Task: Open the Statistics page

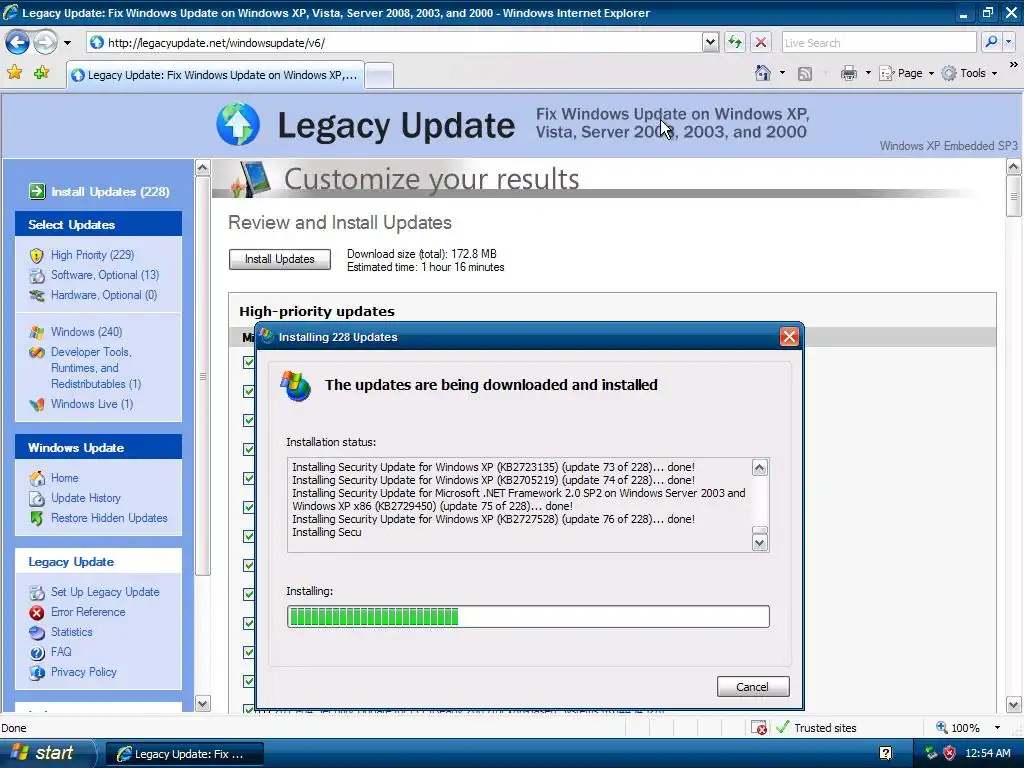Action: (x=72, y=632)
